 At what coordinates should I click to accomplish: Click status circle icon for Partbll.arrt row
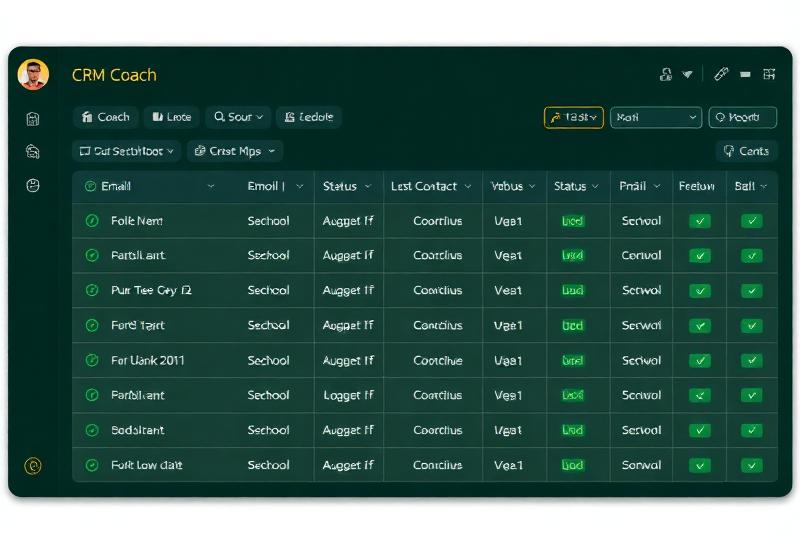(92, 255)
